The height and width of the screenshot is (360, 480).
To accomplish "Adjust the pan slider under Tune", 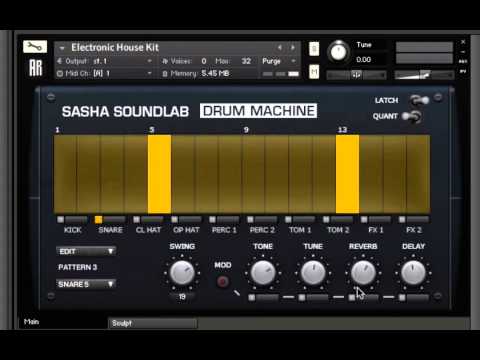I will 356,75.
